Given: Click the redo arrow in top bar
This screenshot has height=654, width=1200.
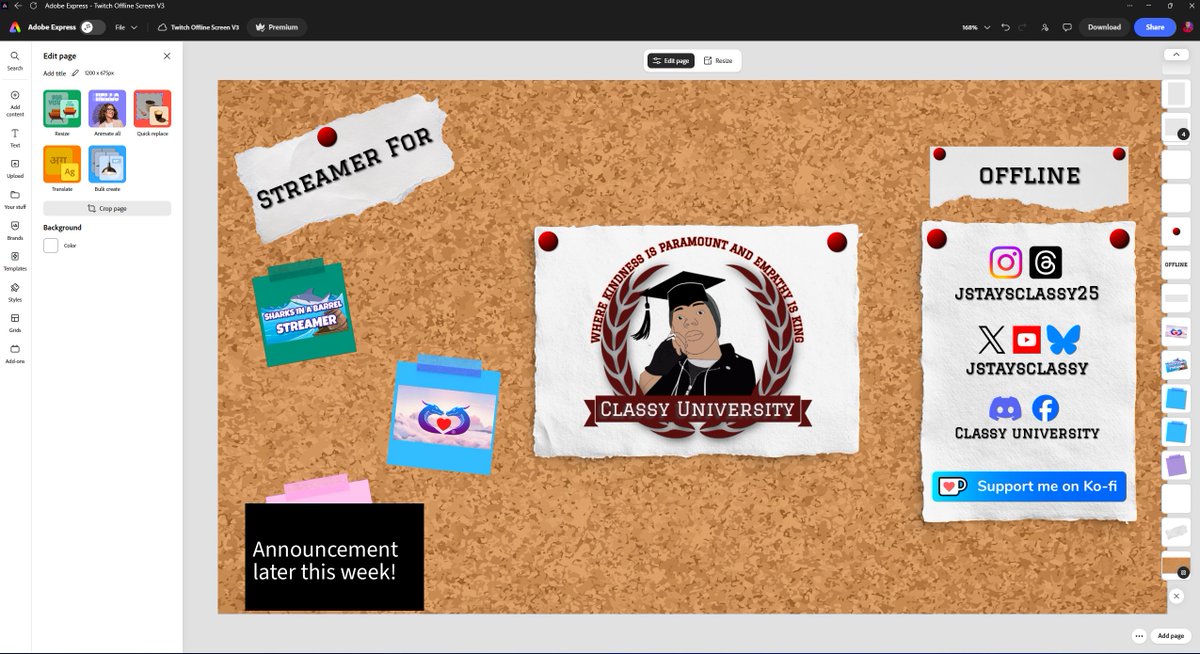Looking at the screenshot, I should 1023,27.
